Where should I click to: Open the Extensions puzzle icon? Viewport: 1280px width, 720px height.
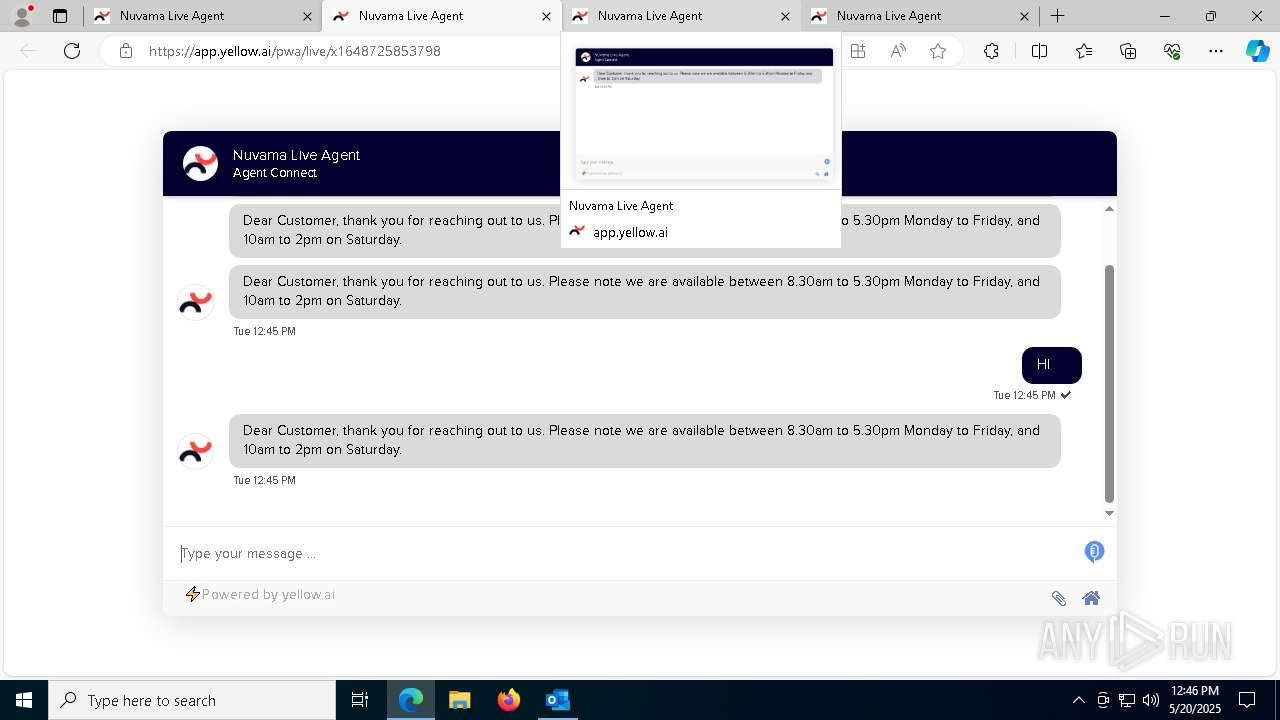point(991,51)
